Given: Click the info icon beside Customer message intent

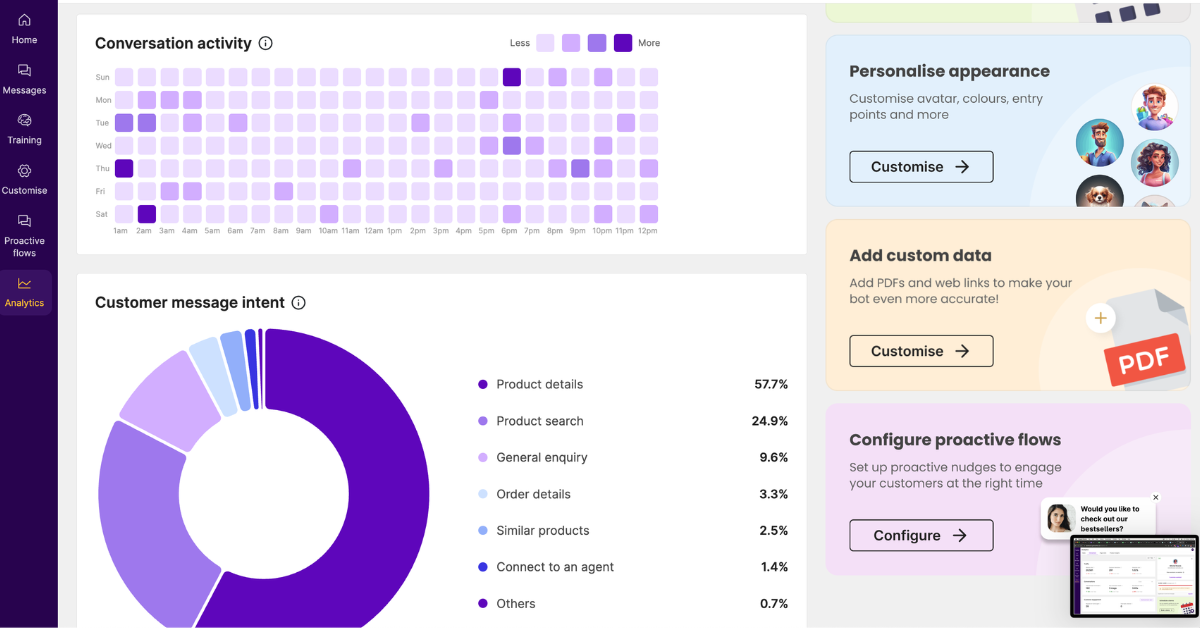Looking at the screenshot, I should pyautogui.click(x=298, y=302).
